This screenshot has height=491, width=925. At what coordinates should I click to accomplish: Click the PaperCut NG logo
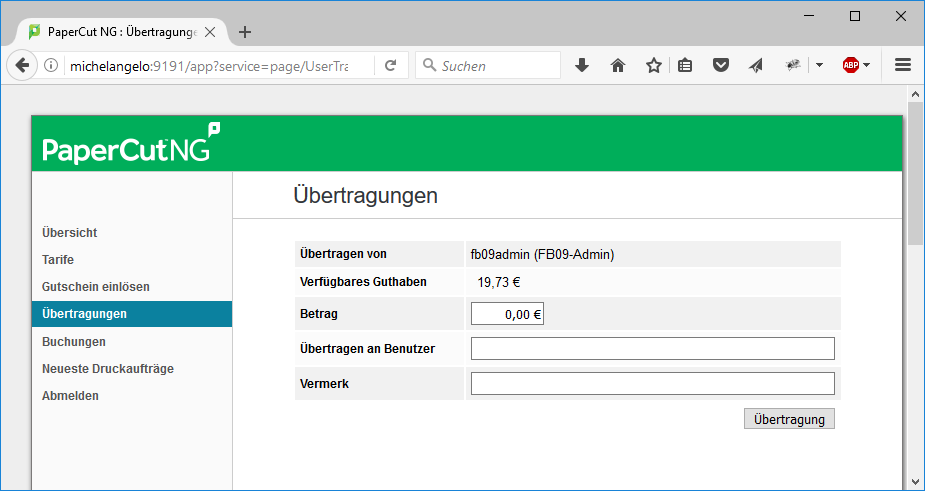tap(132, 143)
